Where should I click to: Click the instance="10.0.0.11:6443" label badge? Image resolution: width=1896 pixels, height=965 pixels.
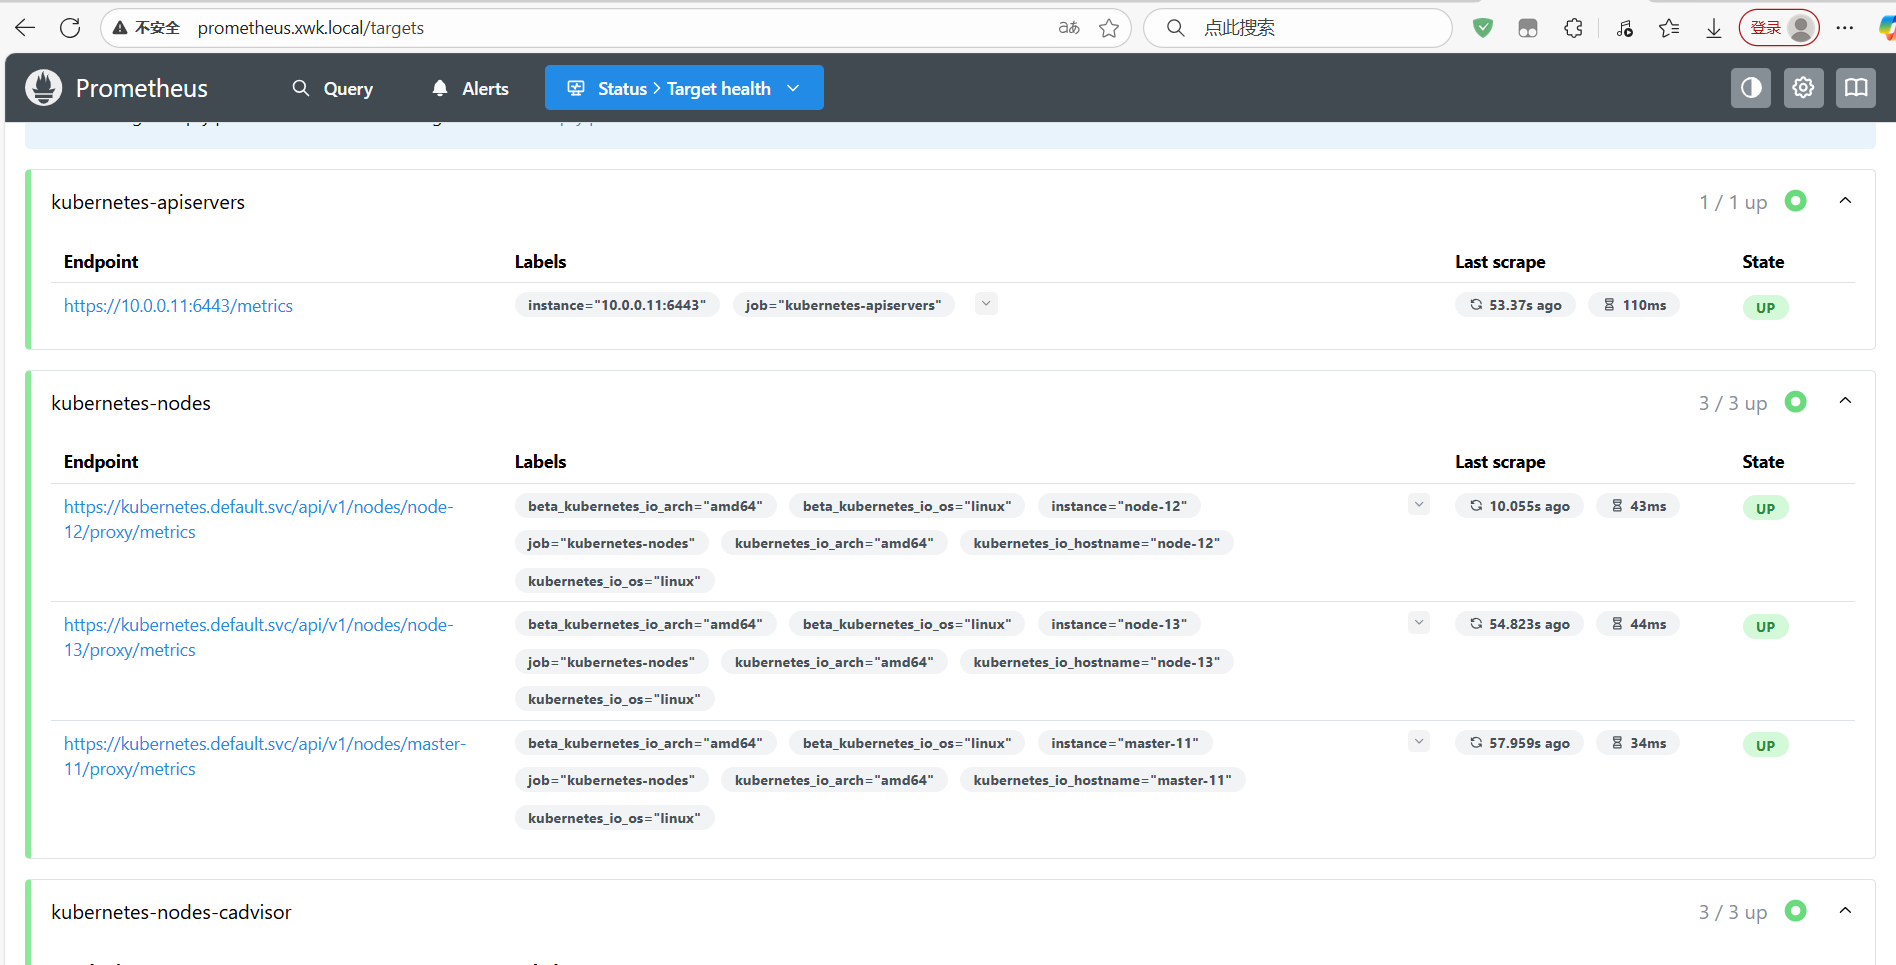tap(617, 305)
